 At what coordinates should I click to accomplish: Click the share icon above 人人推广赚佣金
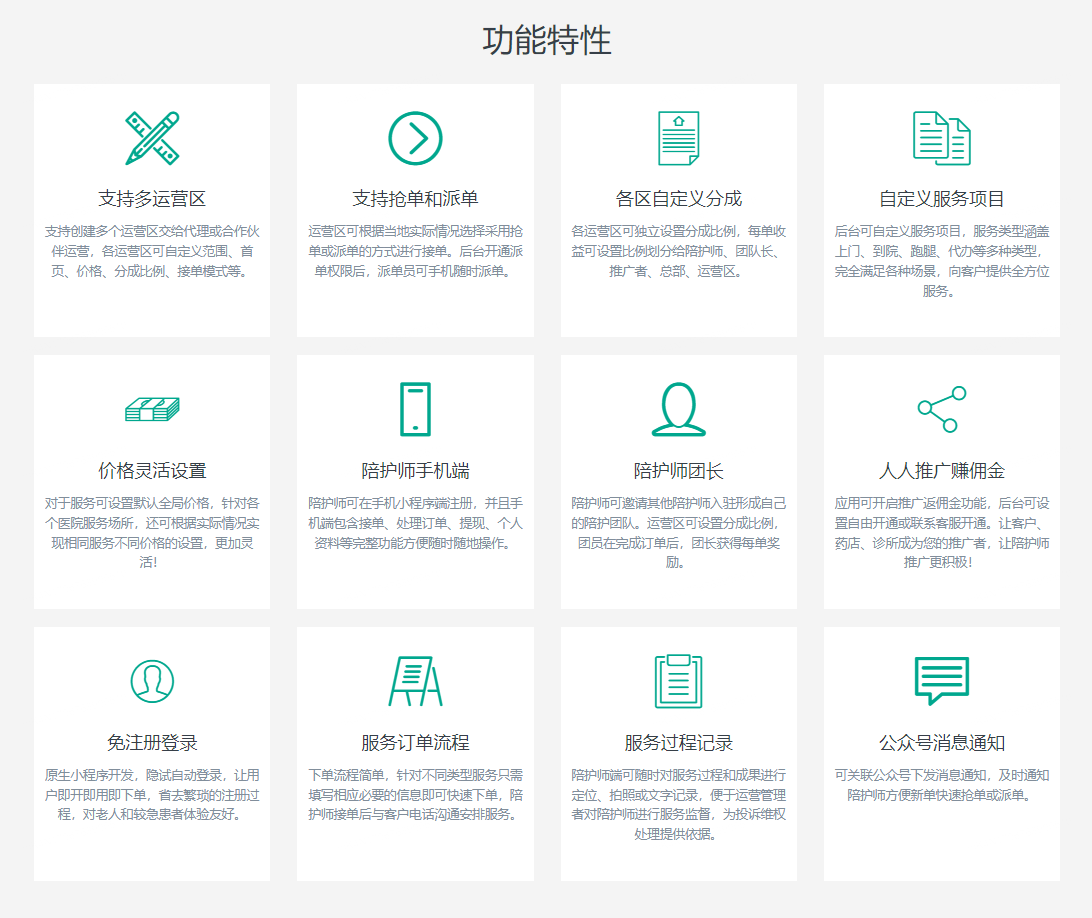pyautogui.click(x=941, y=409)
